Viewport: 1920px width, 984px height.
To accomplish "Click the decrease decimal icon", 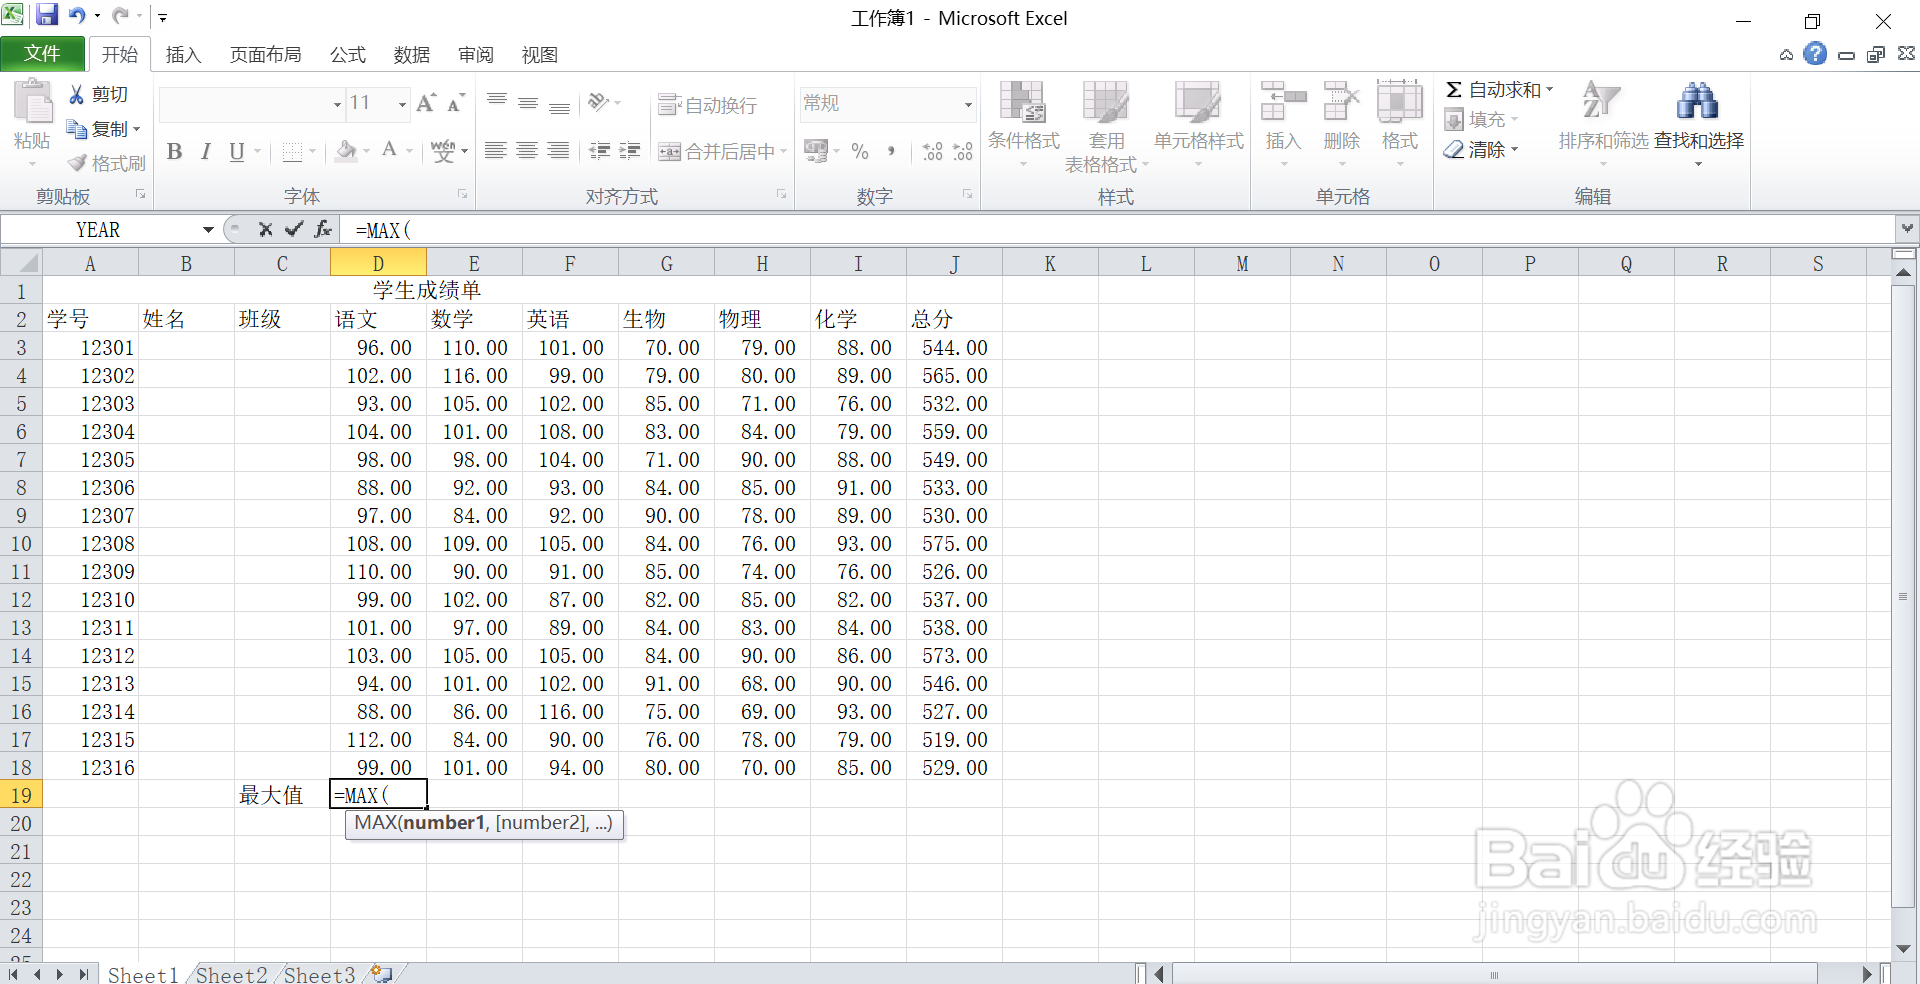I will click(x=963, y=152).
